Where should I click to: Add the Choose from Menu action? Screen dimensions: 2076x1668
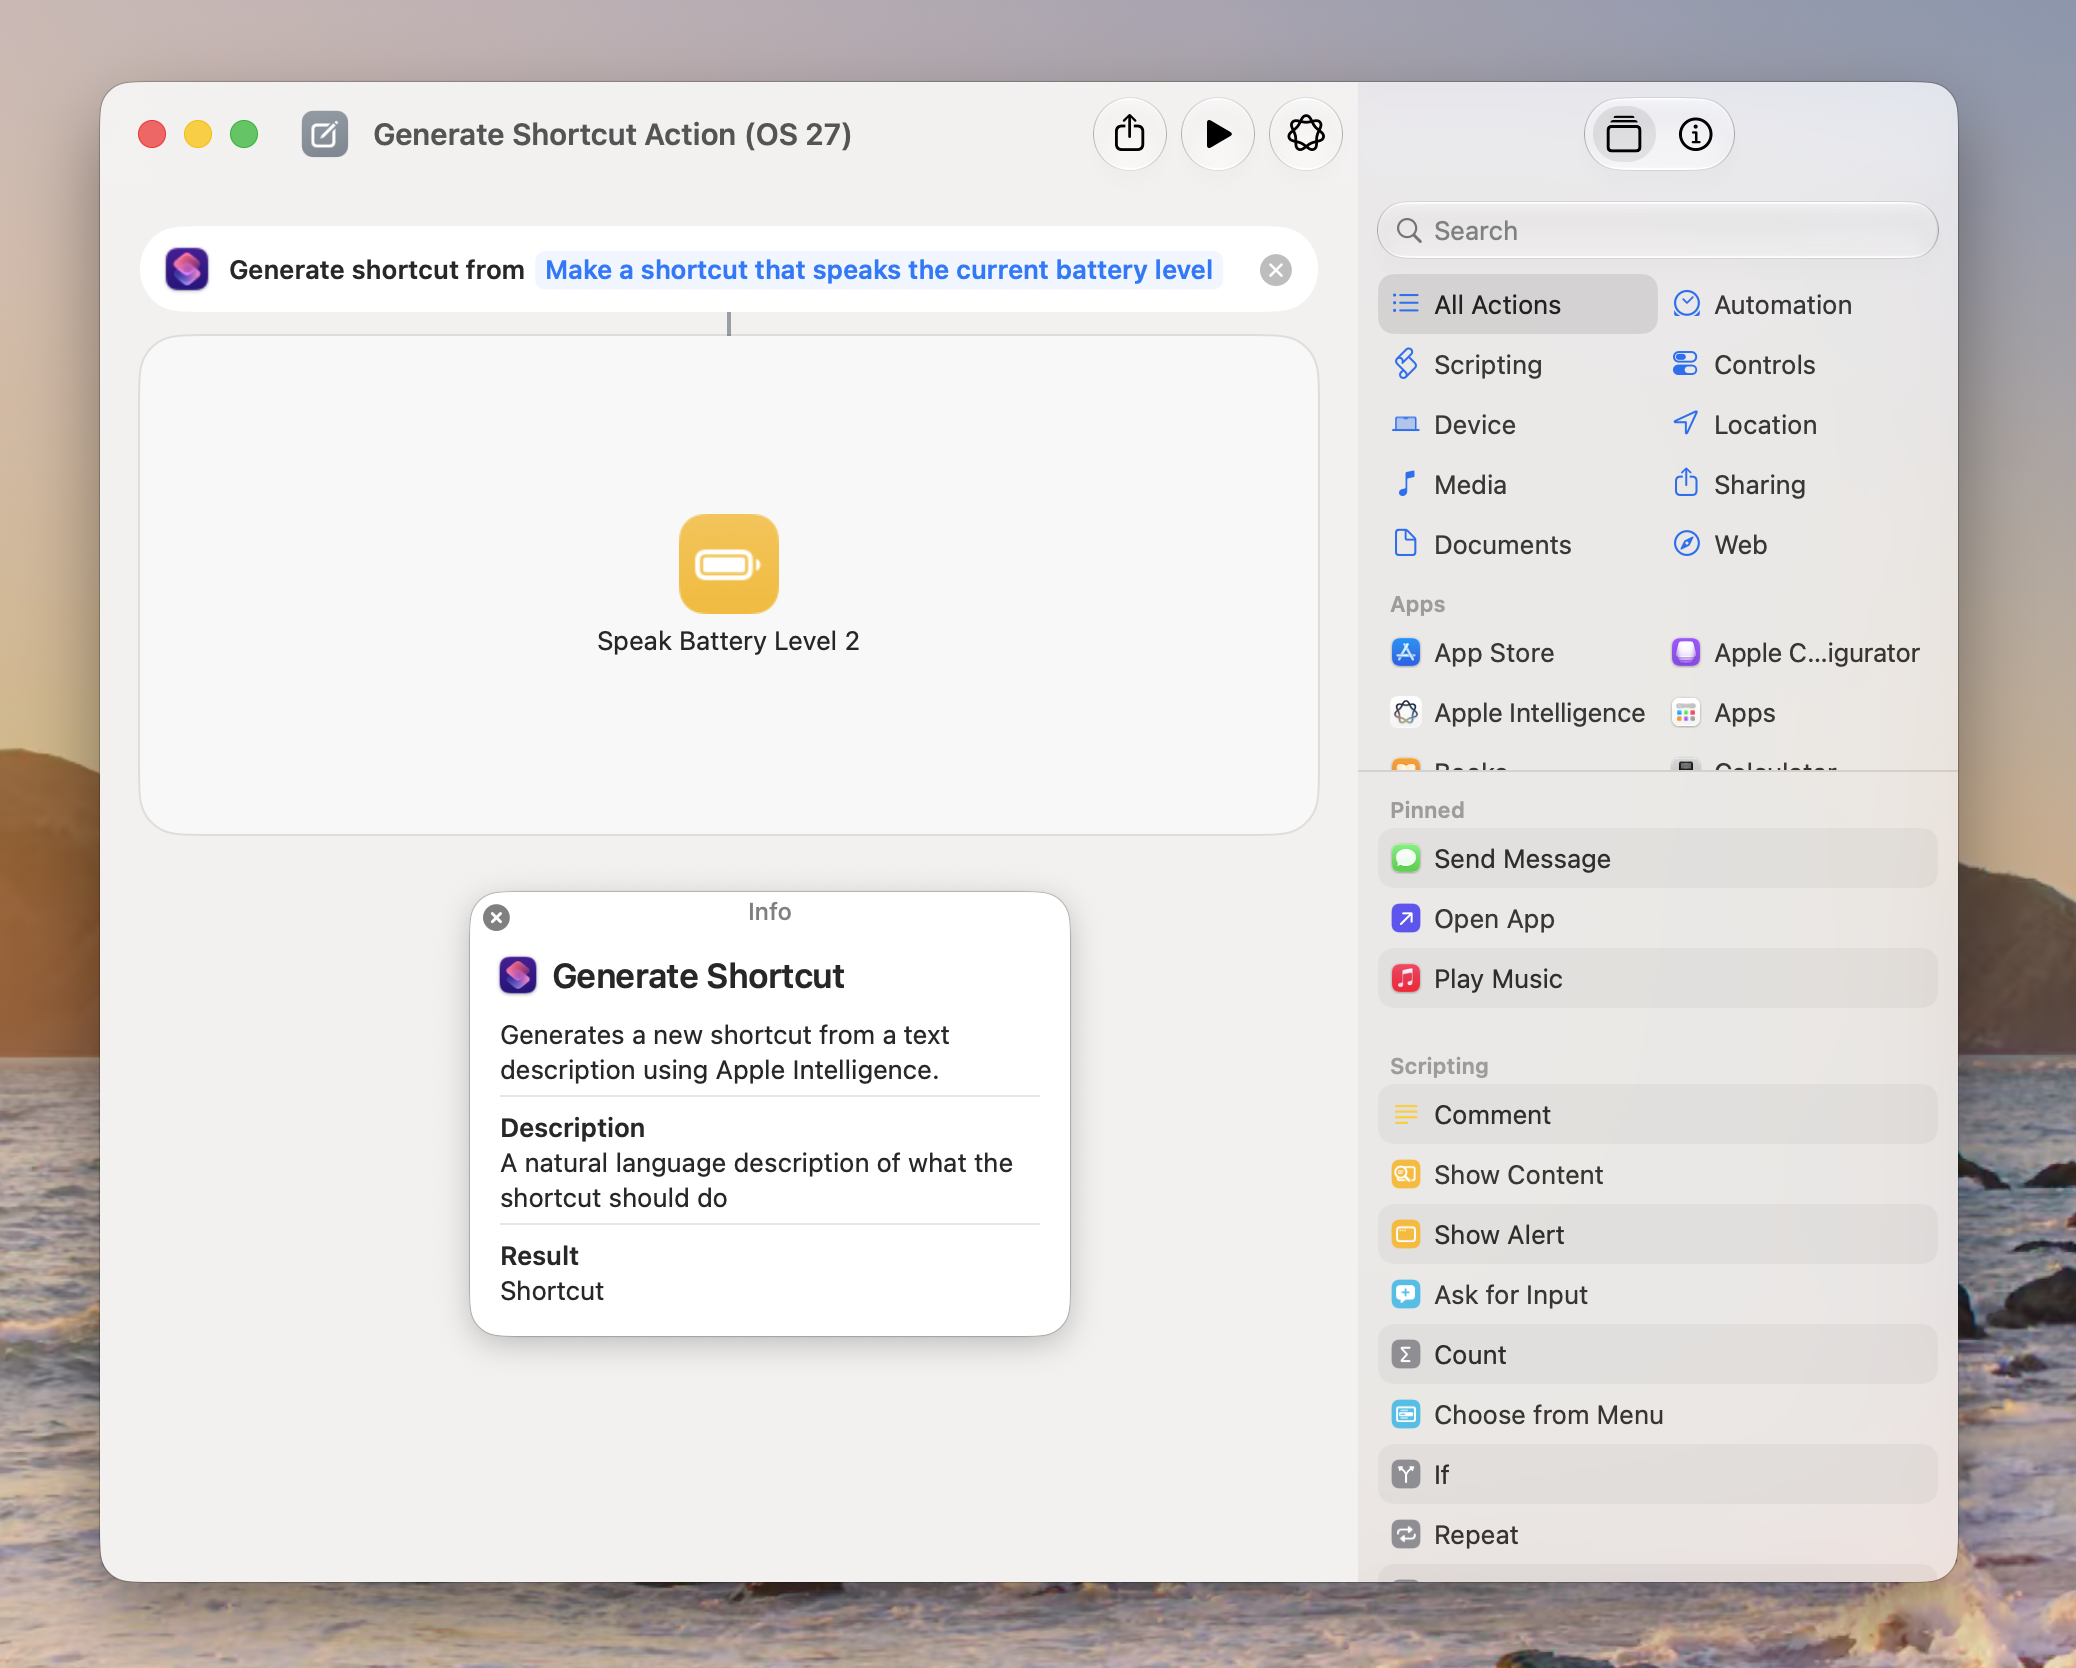(x=1657, y=1415)
